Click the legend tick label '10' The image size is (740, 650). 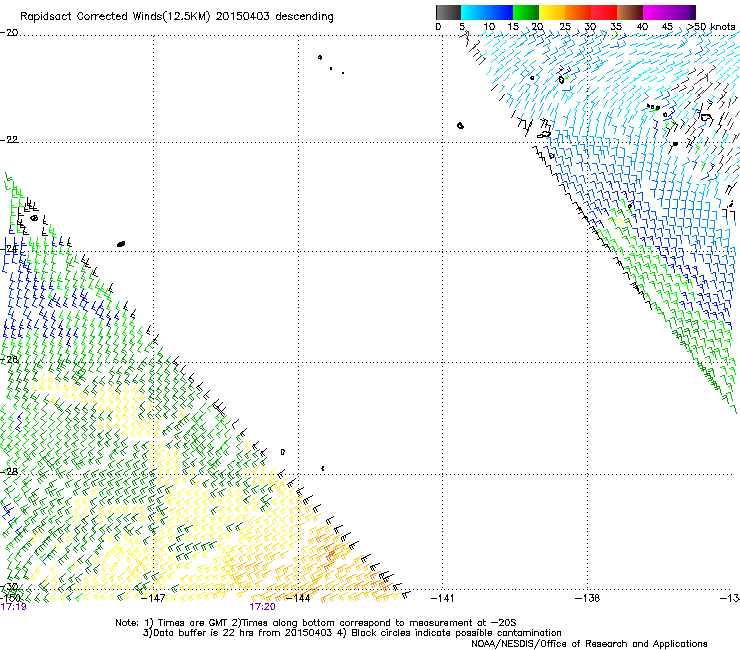[489, 27]
